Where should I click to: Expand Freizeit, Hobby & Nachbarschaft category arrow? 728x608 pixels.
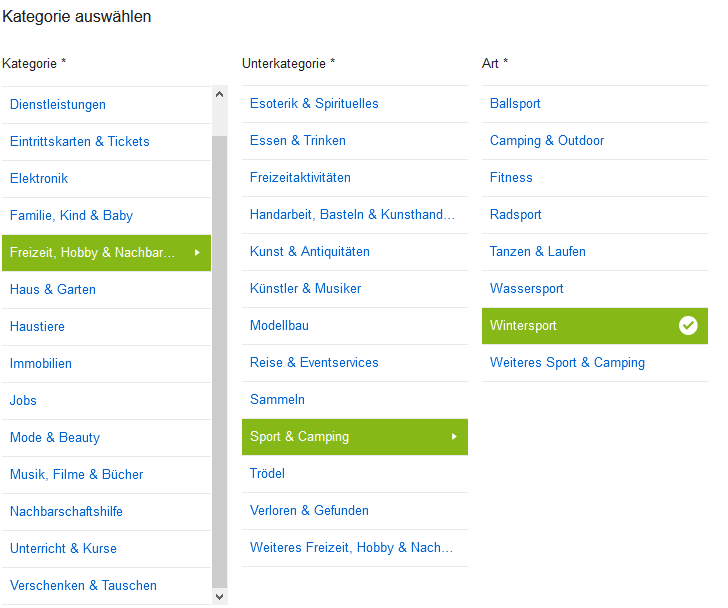[x=197, y=253]
